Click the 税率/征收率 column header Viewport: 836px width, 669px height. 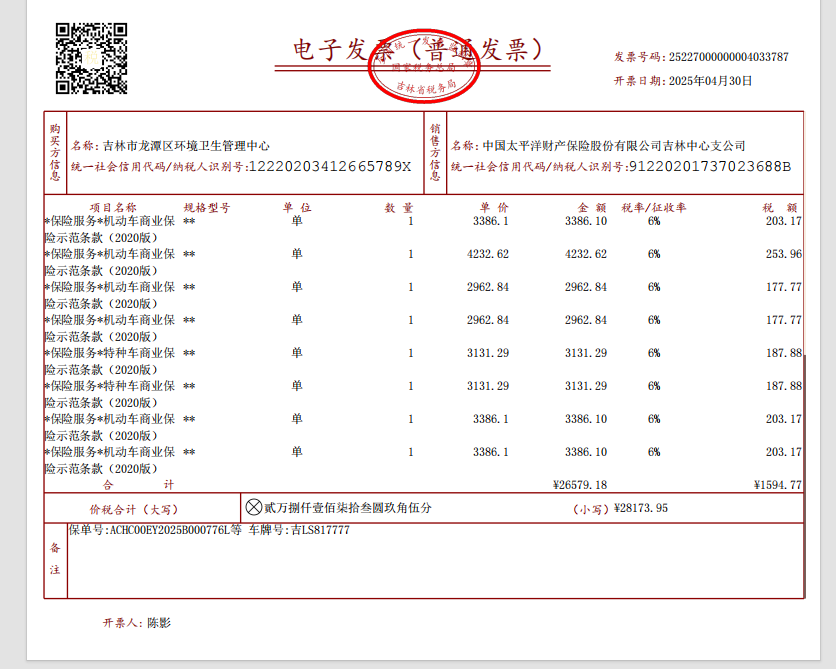coord(654,207)
